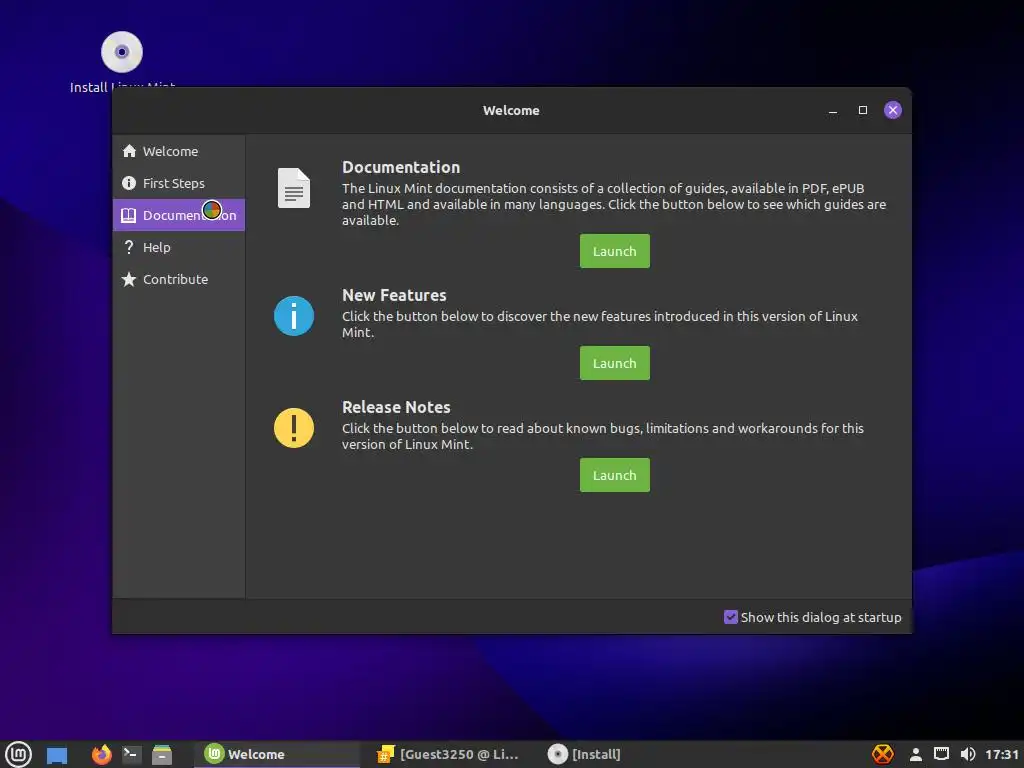Click the home icon beside Welcome
Screen dimensions: 1024x768
click(129, 151)
